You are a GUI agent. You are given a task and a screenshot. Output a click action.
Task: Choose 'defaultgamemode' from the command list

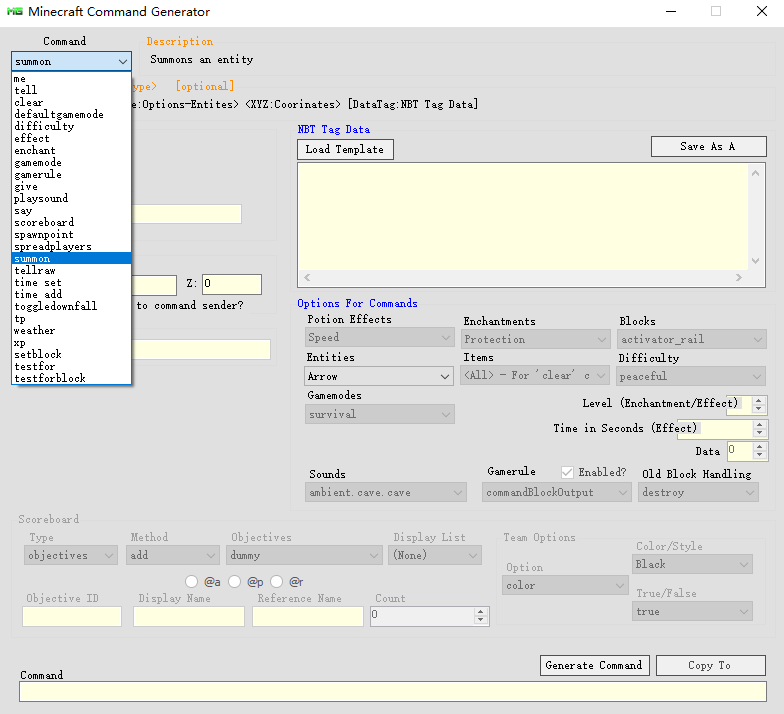[x=72, y=114]
